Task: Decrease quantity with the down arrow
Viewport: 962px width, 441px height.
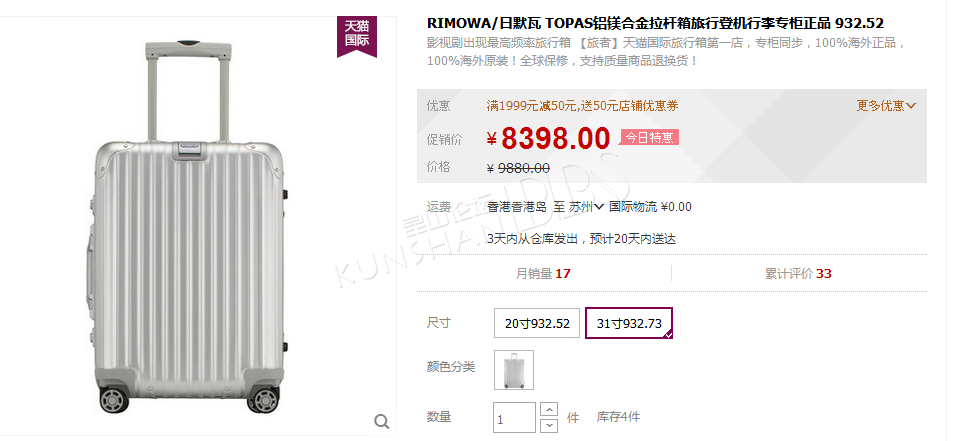Action: point(548,425)
